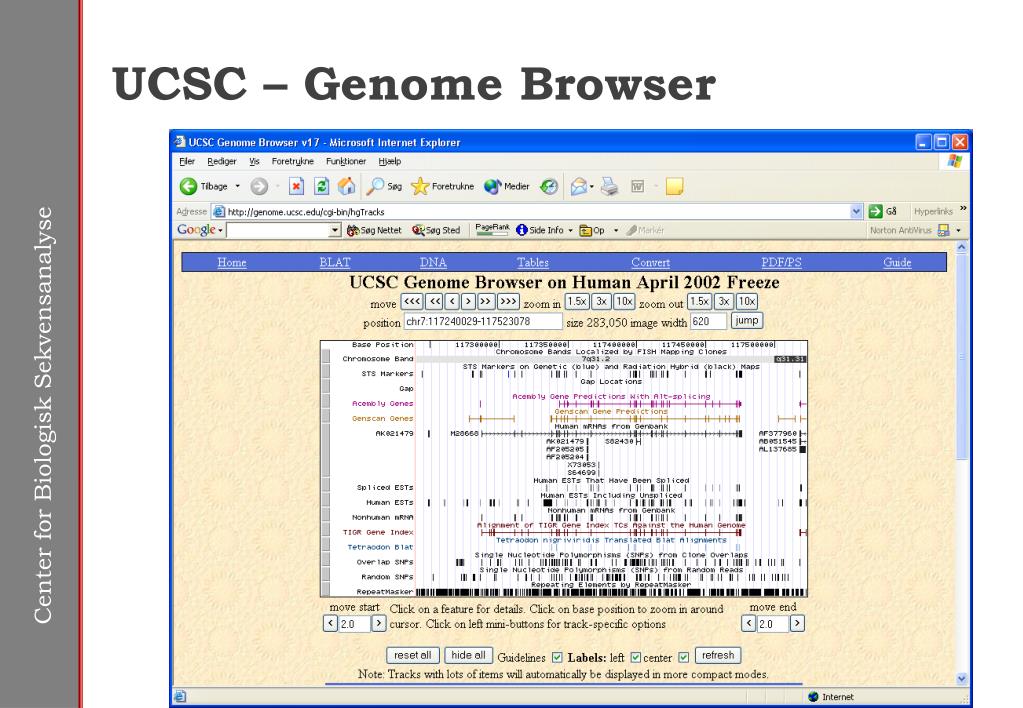Expand the Side Info dropdown arrow

pyautogui.click(x=570, y=230)
